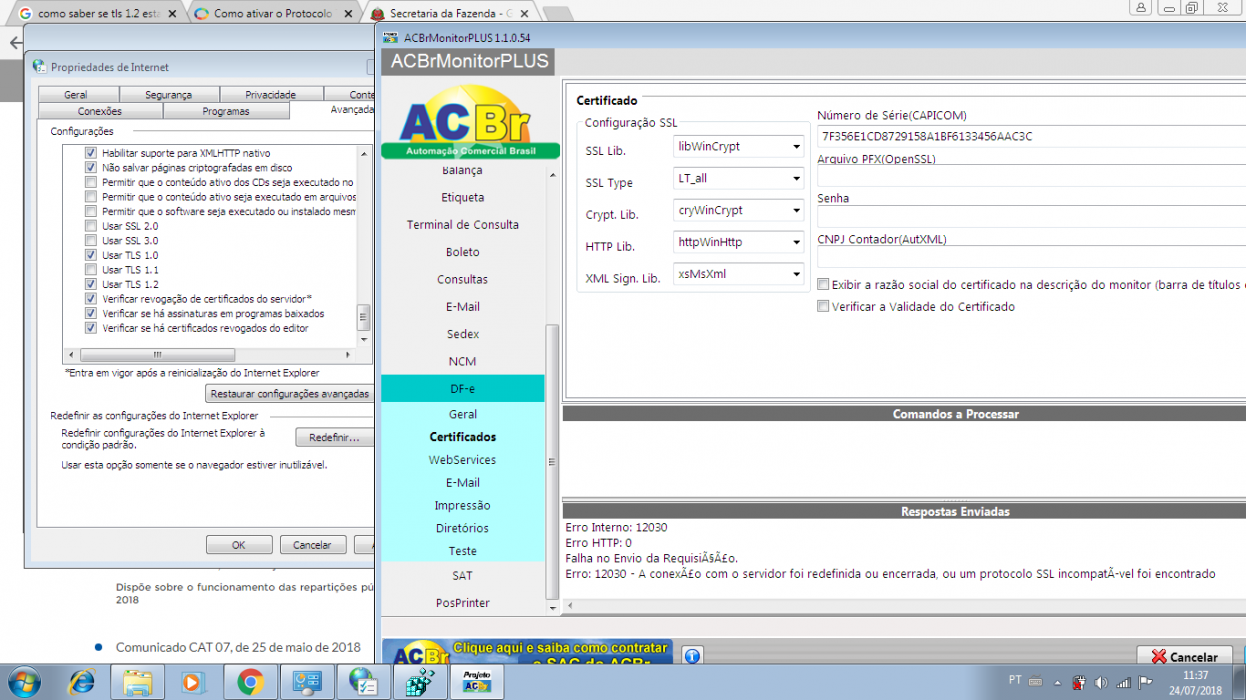1246x700 pixels.
Task: Uncheck the Usar TLS 1.0 option
Action: point(91,255)
